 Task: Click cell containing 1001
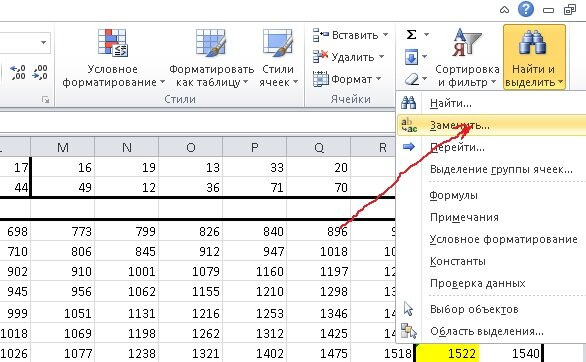[127, 271]
